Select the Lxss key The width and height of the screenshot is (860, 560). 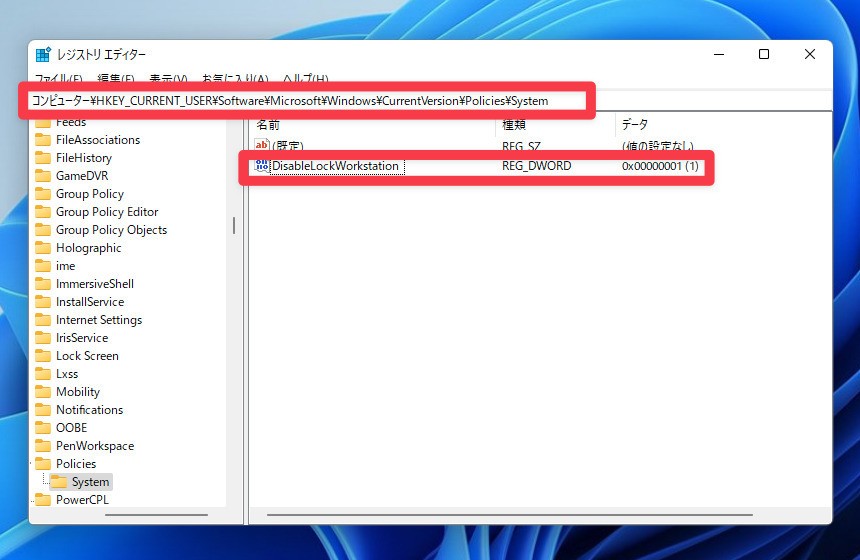point(67,374)
